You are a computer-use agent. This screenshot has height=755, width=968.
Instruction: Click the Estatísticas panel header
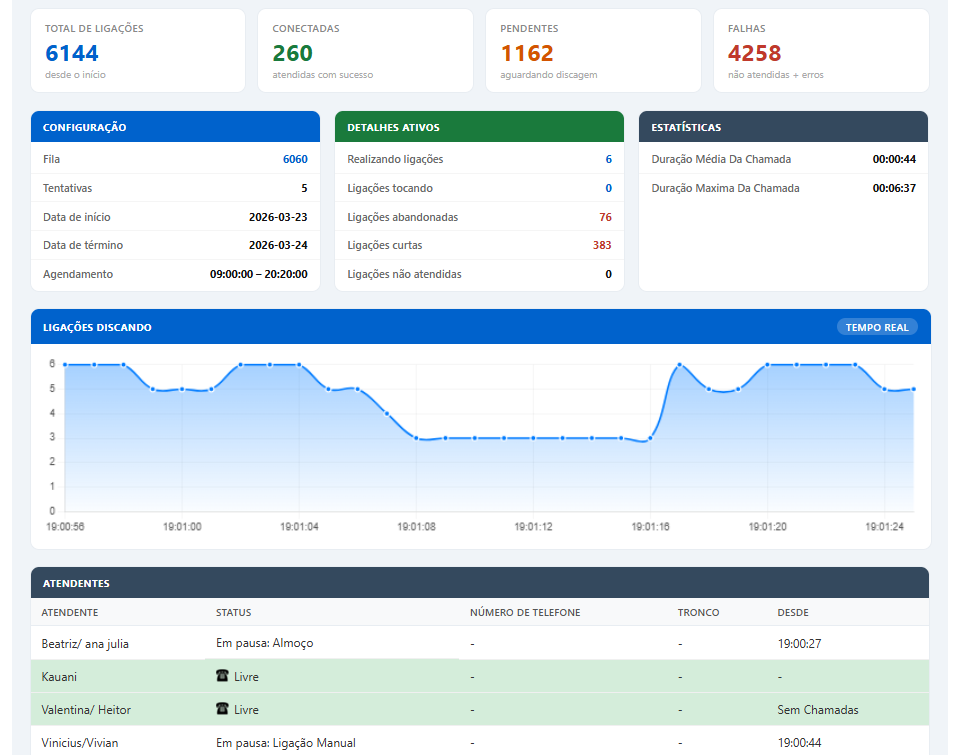coord(783,127)
